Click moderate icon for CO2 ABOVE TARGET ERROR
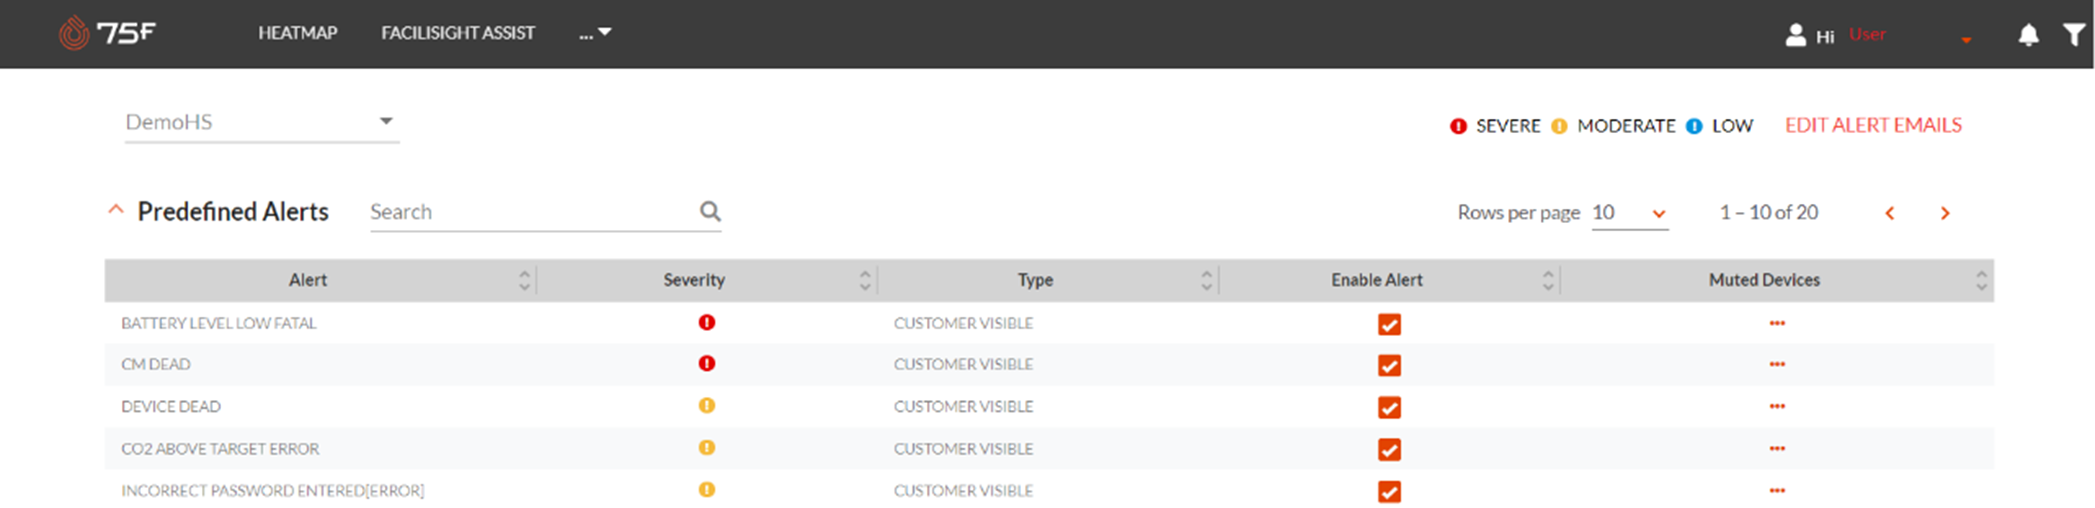2095x508 pixels. (707, 447)
